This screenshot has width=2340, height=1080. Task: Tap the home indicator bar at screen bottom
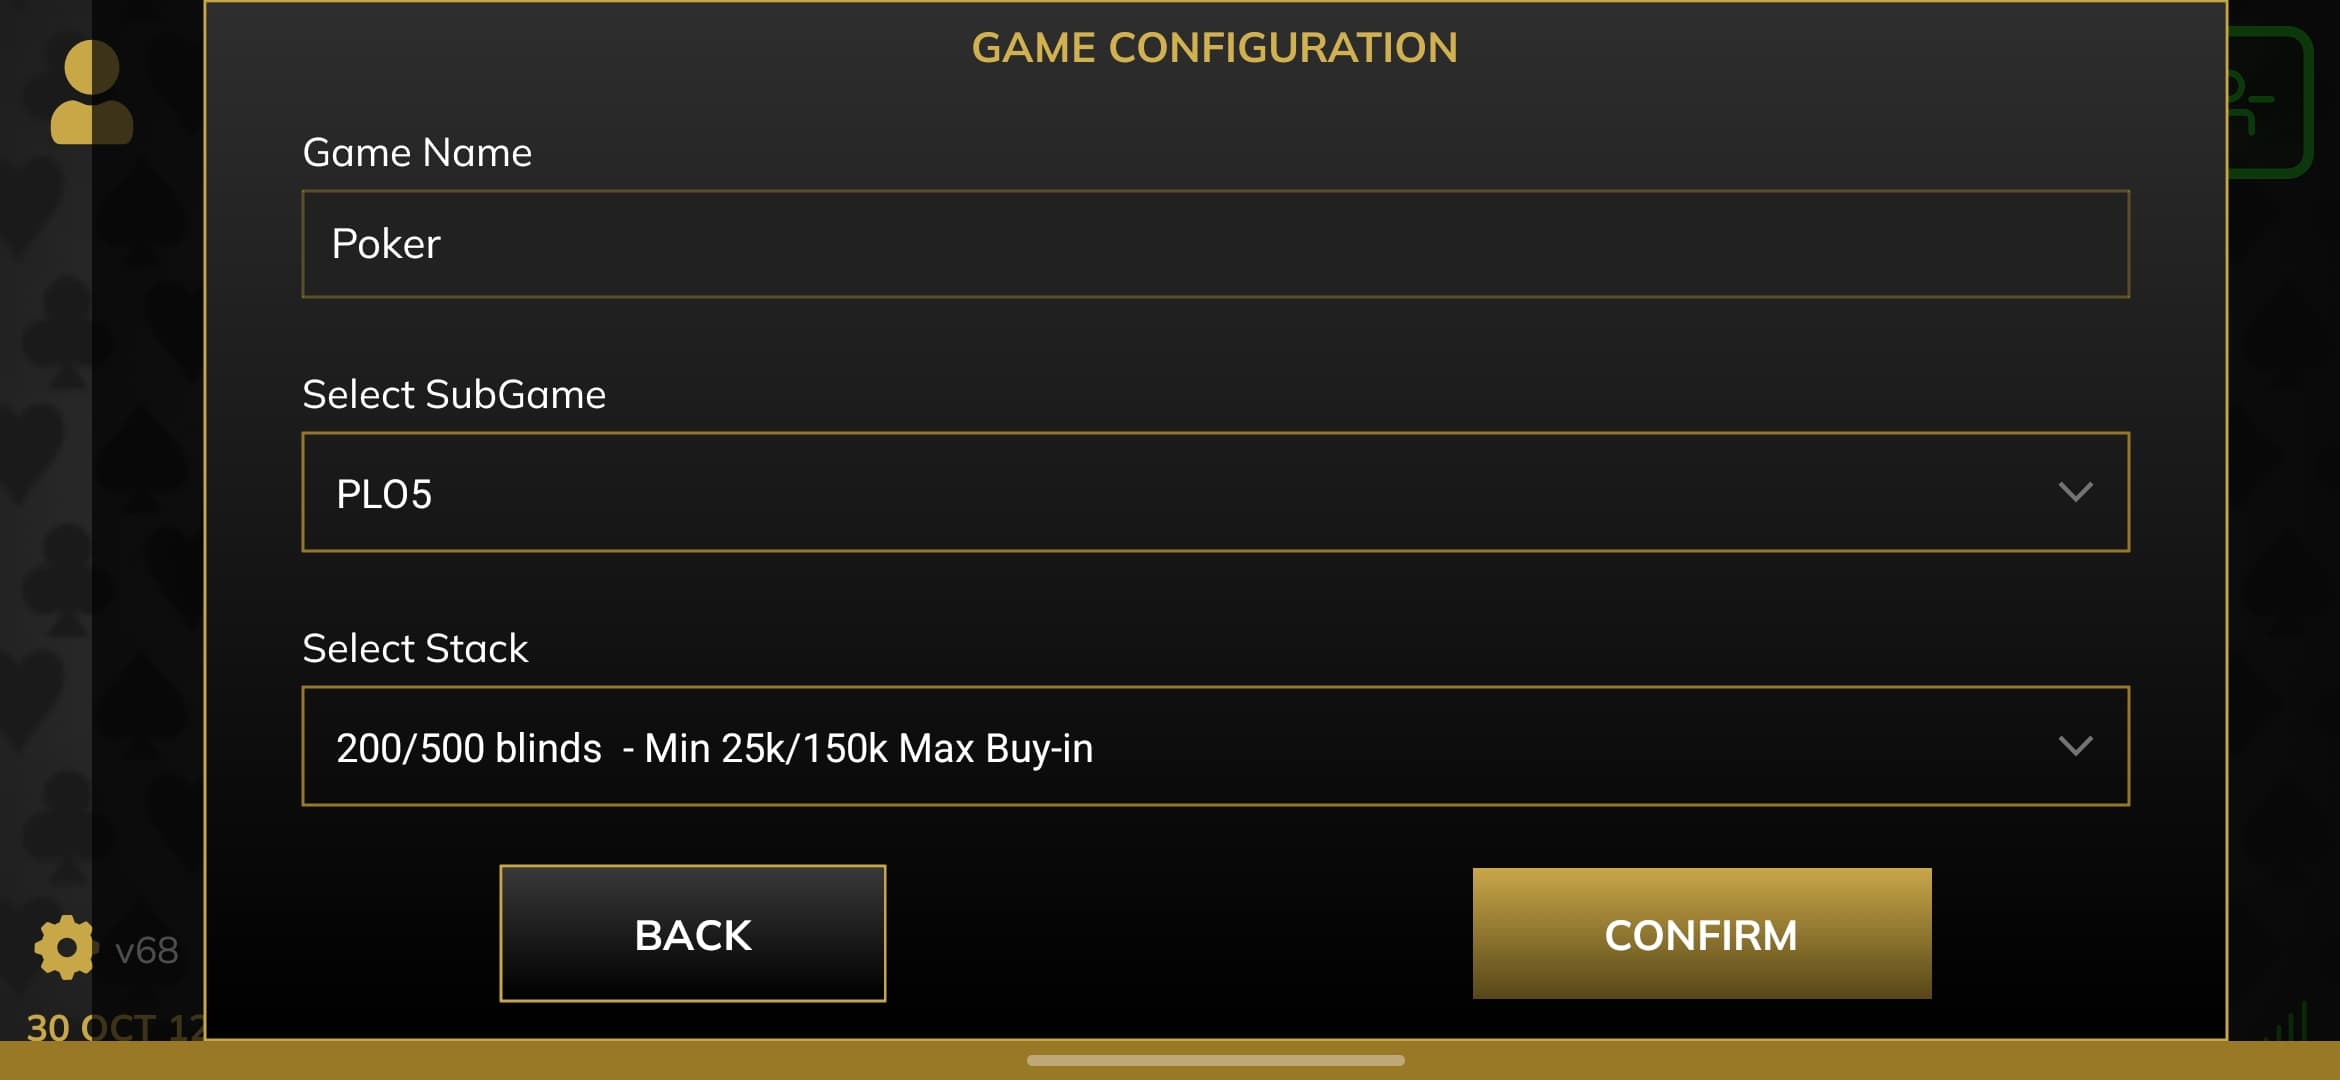coord(1215,1061)
